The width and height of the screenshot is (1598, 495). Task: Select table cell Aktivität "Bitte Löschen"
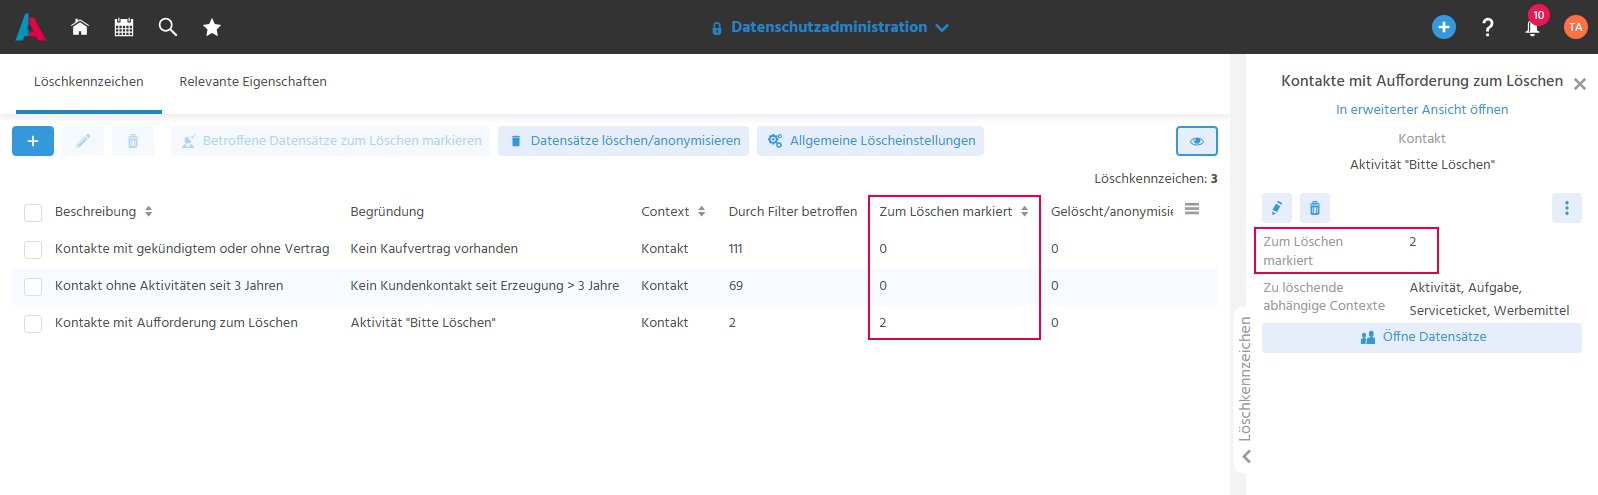pyautogui.click(x=423, y=323)
